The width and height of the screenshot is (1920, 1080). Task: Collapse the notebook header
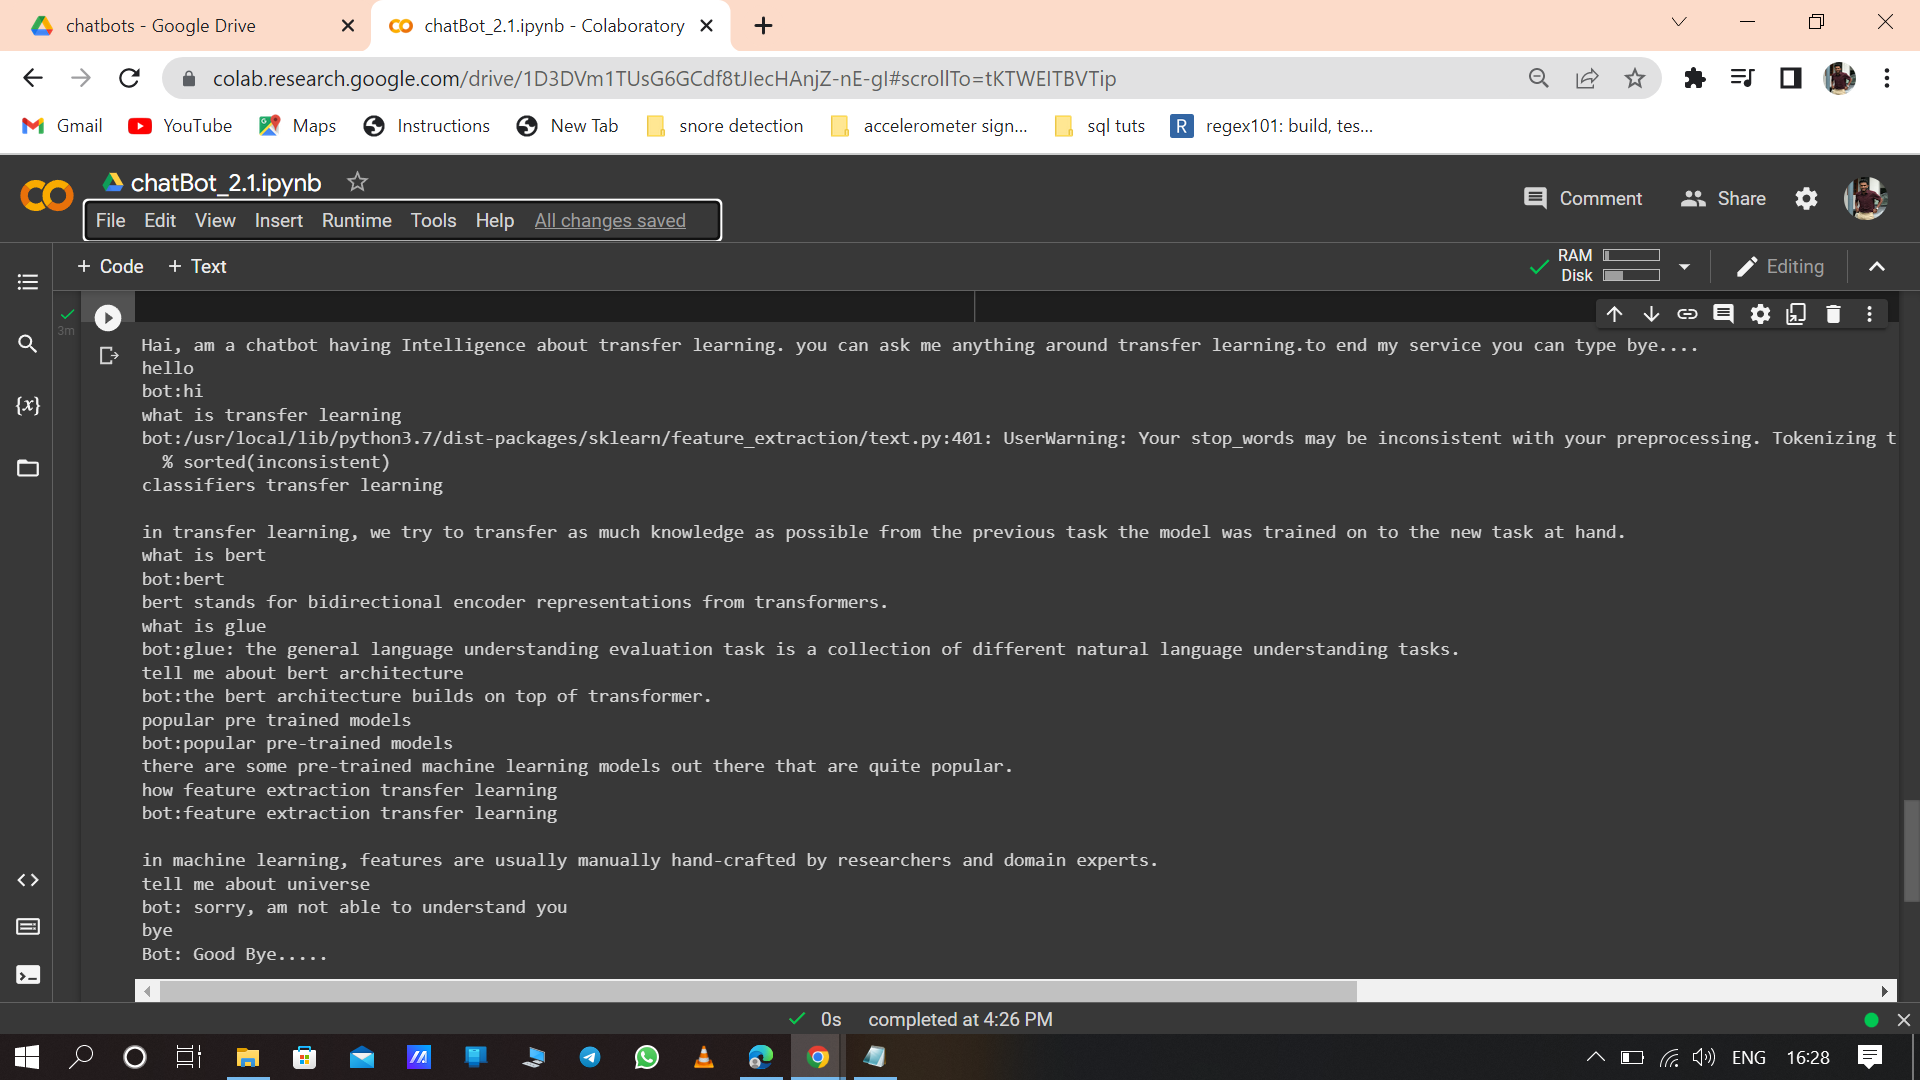1877,266
